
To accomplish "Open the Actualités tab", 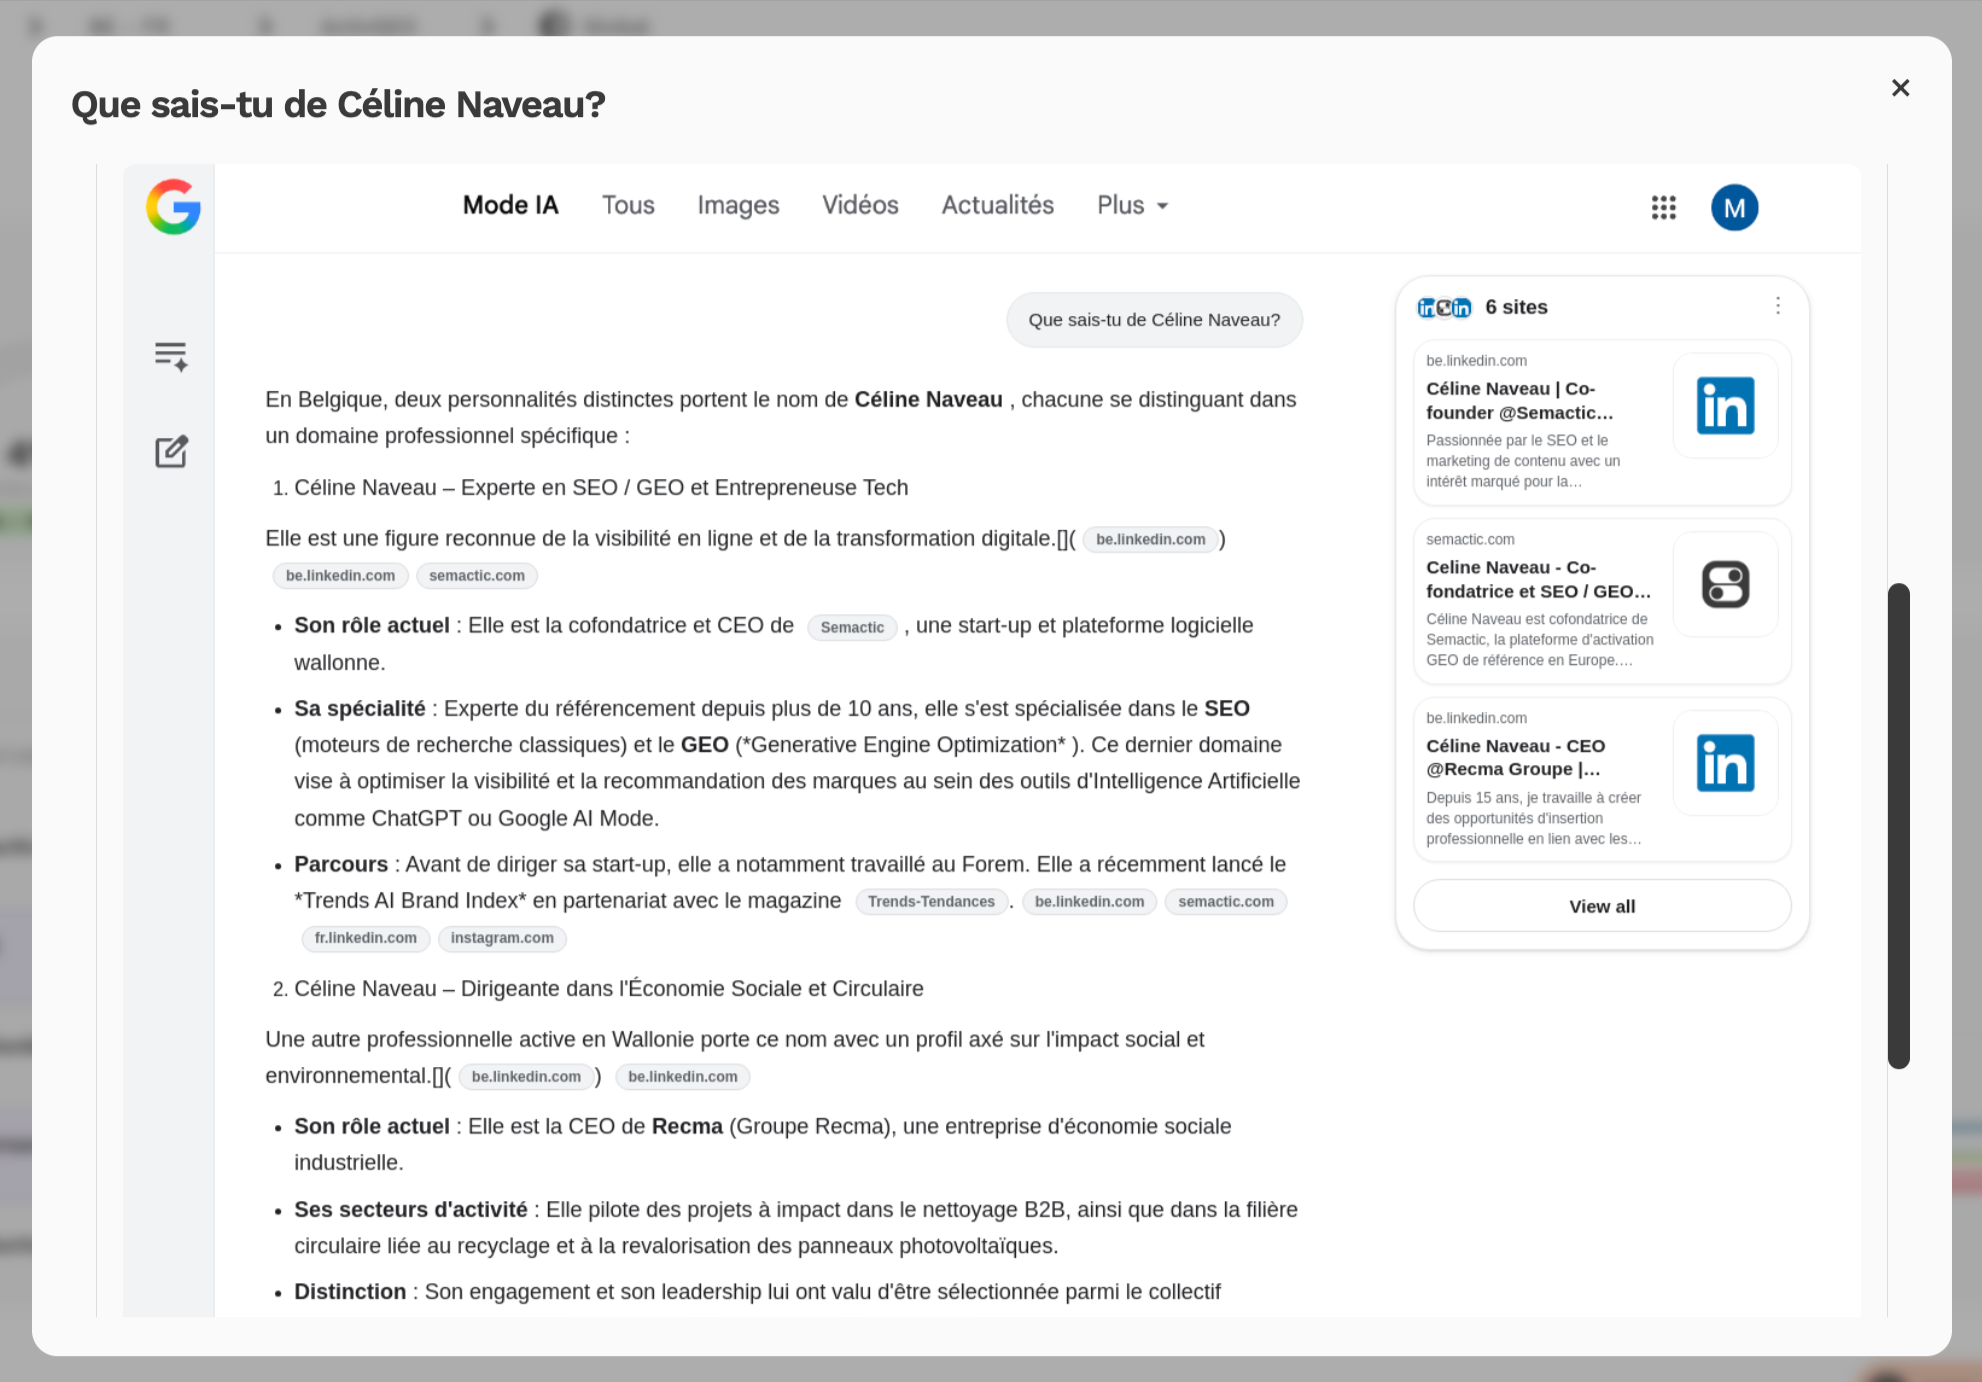I will point(997,205).
